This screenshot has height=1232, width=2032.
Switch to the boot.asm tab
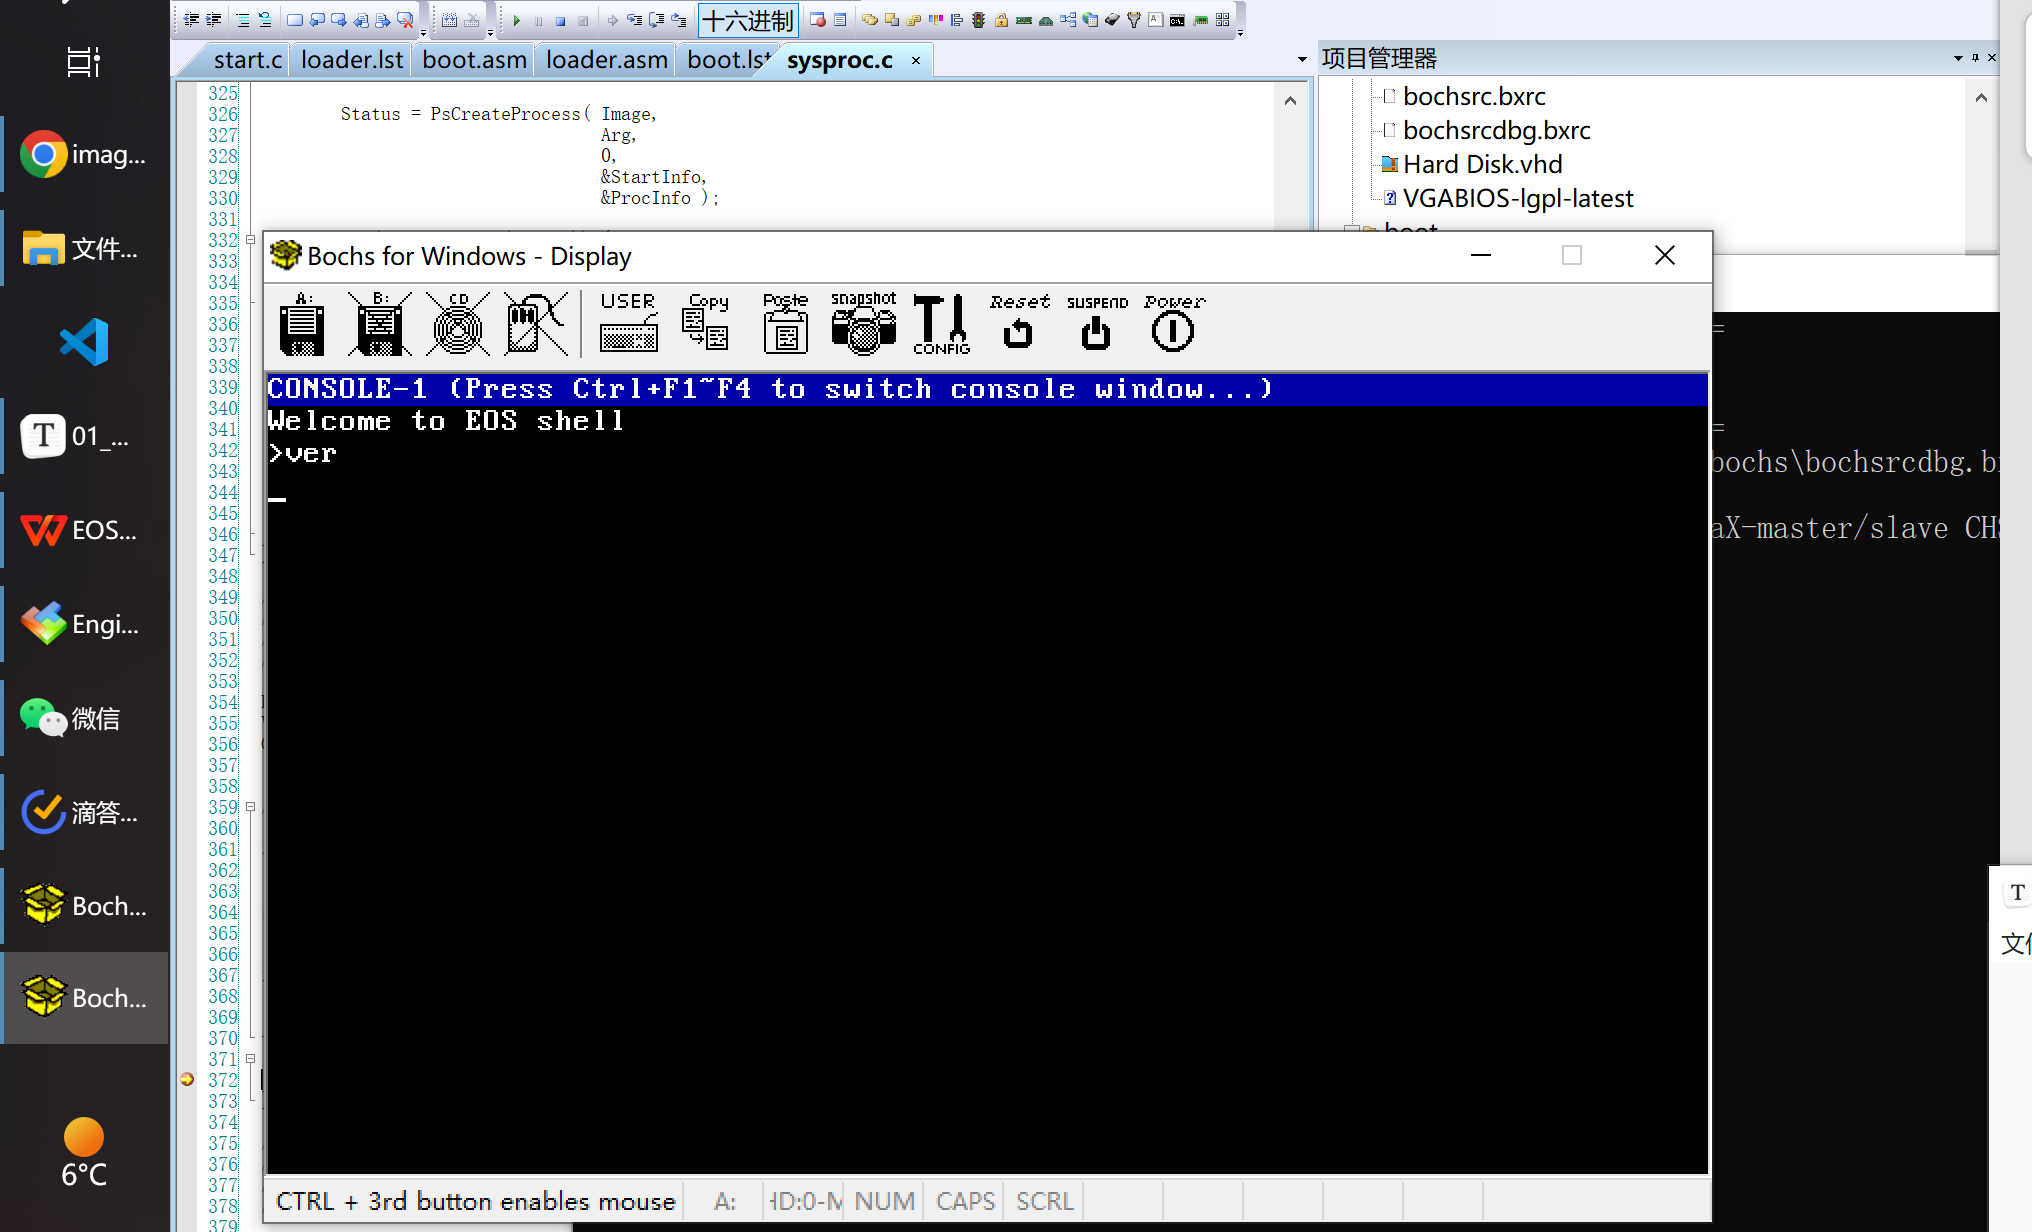474,60
